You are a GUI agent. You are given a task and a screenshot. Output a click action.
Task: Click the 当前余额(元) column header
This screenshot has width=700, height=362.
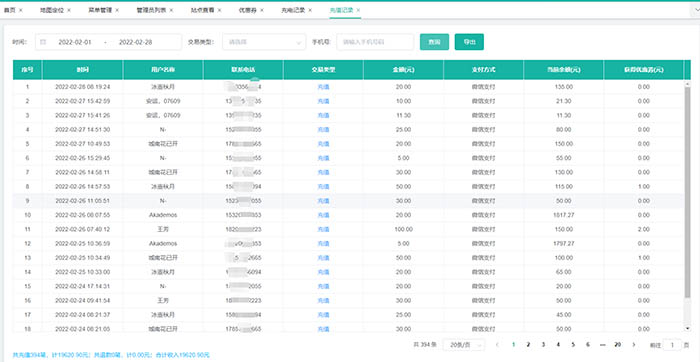point(563,70)
